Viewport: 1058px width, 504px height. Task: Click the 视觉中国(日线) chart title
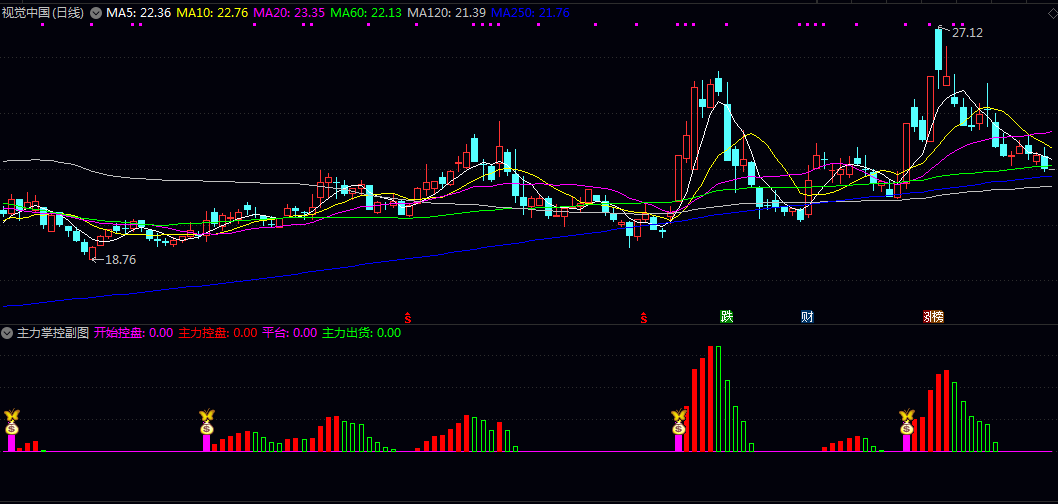point(43,13)
